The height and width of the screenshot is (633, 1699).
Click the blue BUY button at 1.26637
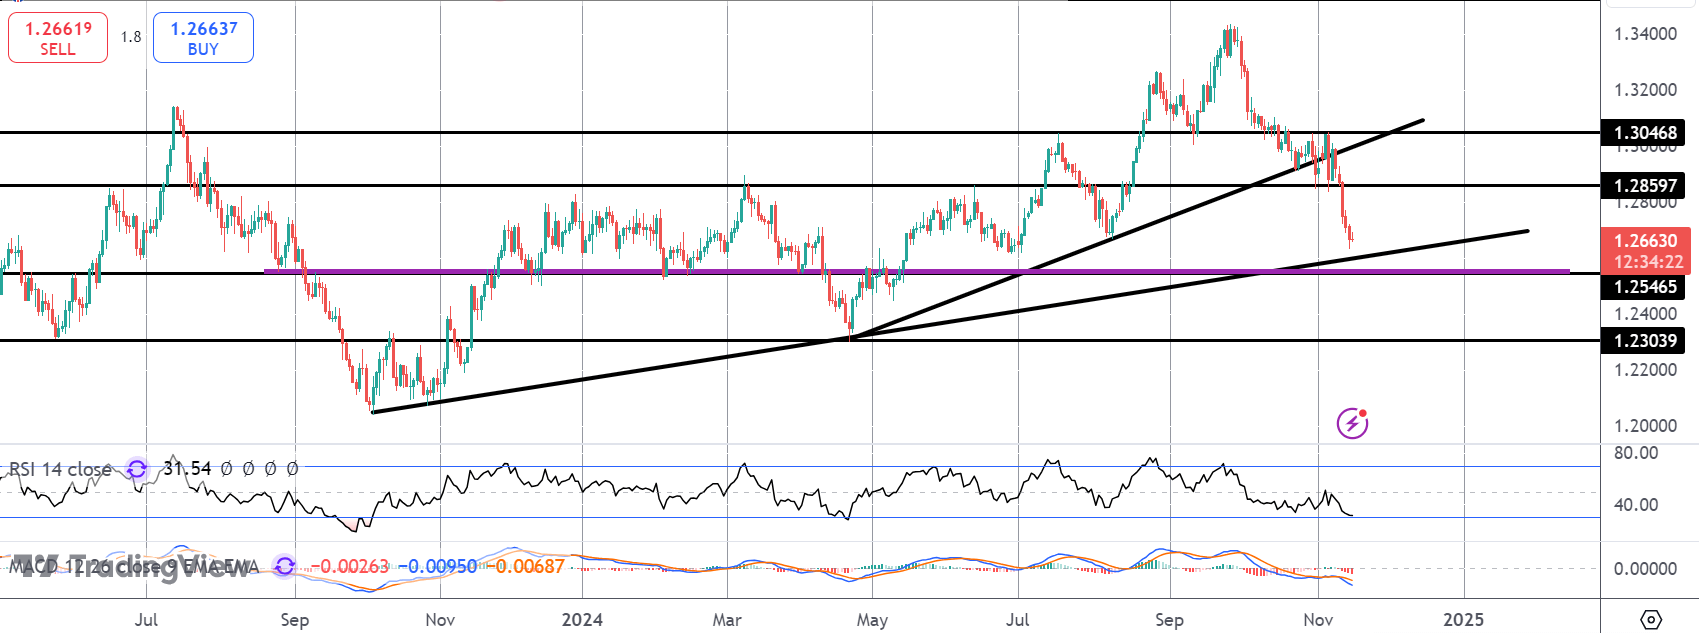(203, 38)
